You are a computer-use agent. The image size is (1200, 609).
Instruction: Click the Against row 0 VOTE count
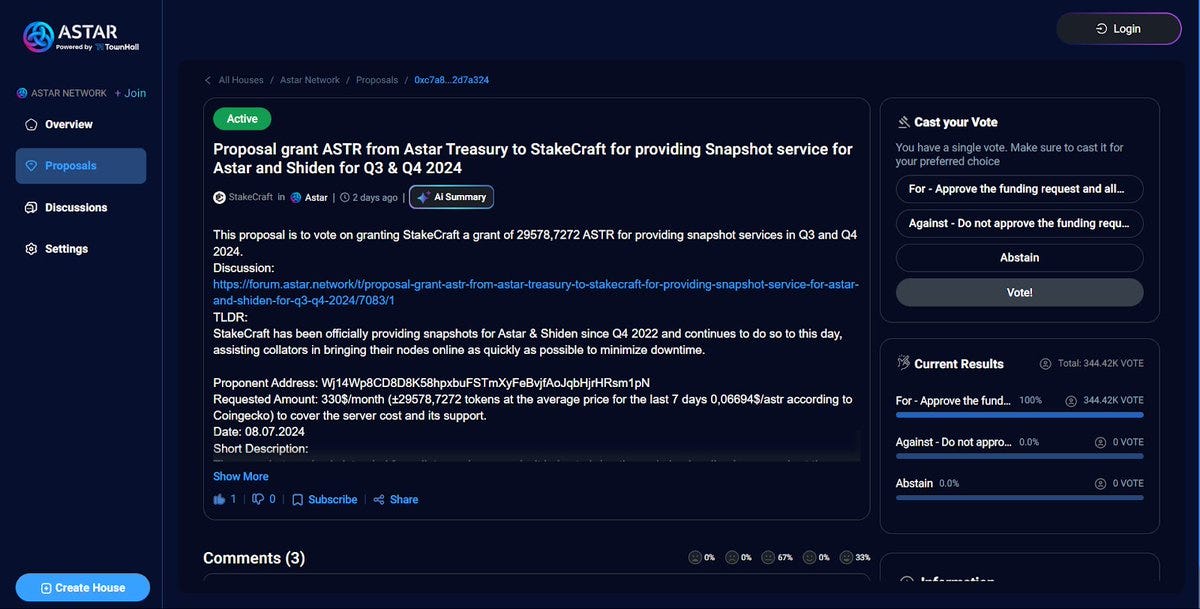[1128, 442]
